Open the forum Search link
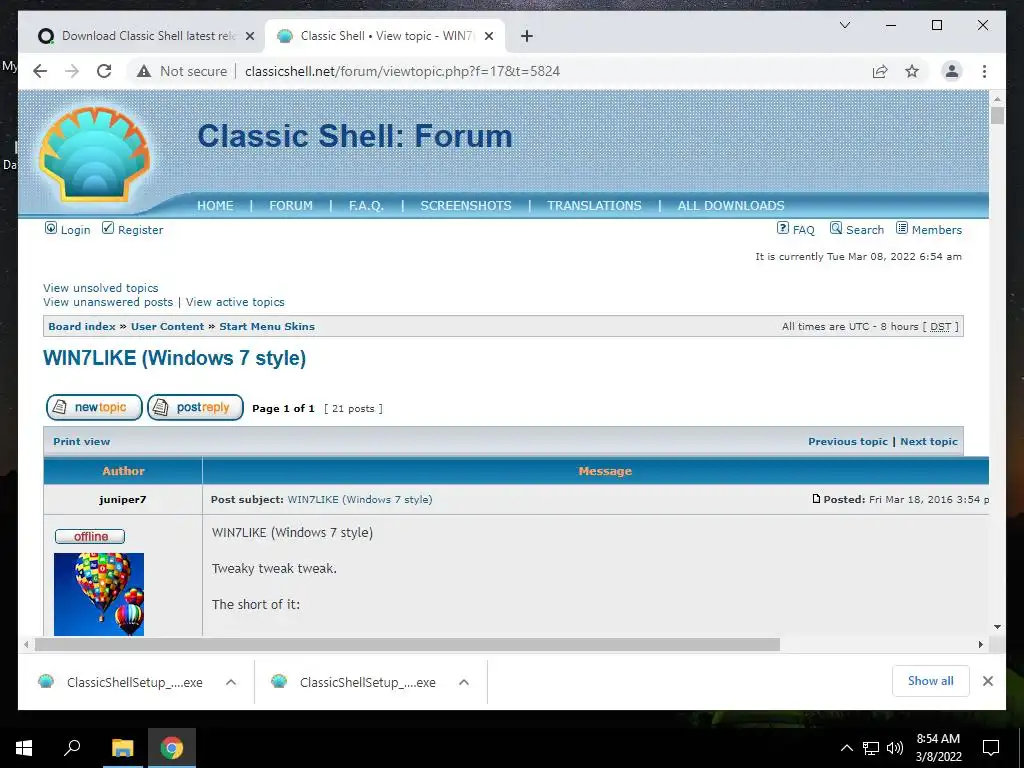The height and width of the screenshot is (768, 1024). click(x=857, y=229)
